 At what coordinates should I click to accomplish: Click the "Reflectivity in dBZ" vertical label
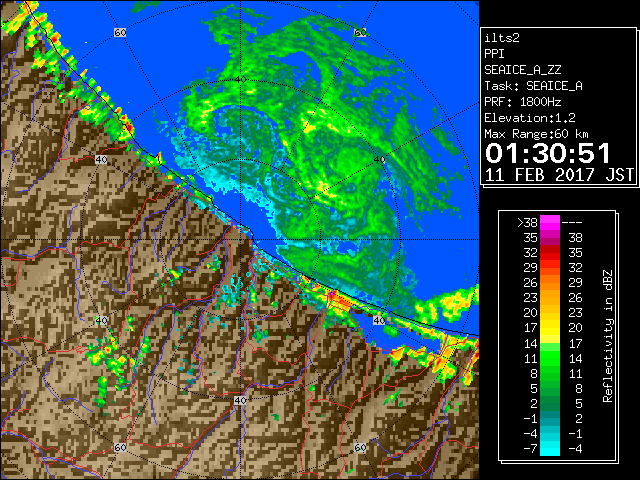tap(608, 336)
